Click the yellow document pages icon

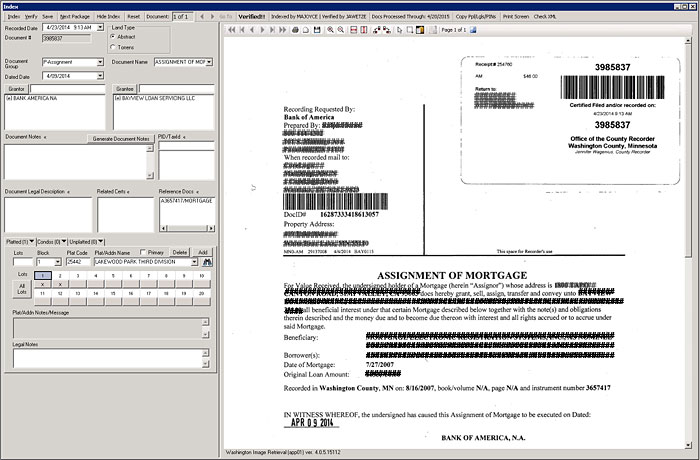[x=420, y=30]
